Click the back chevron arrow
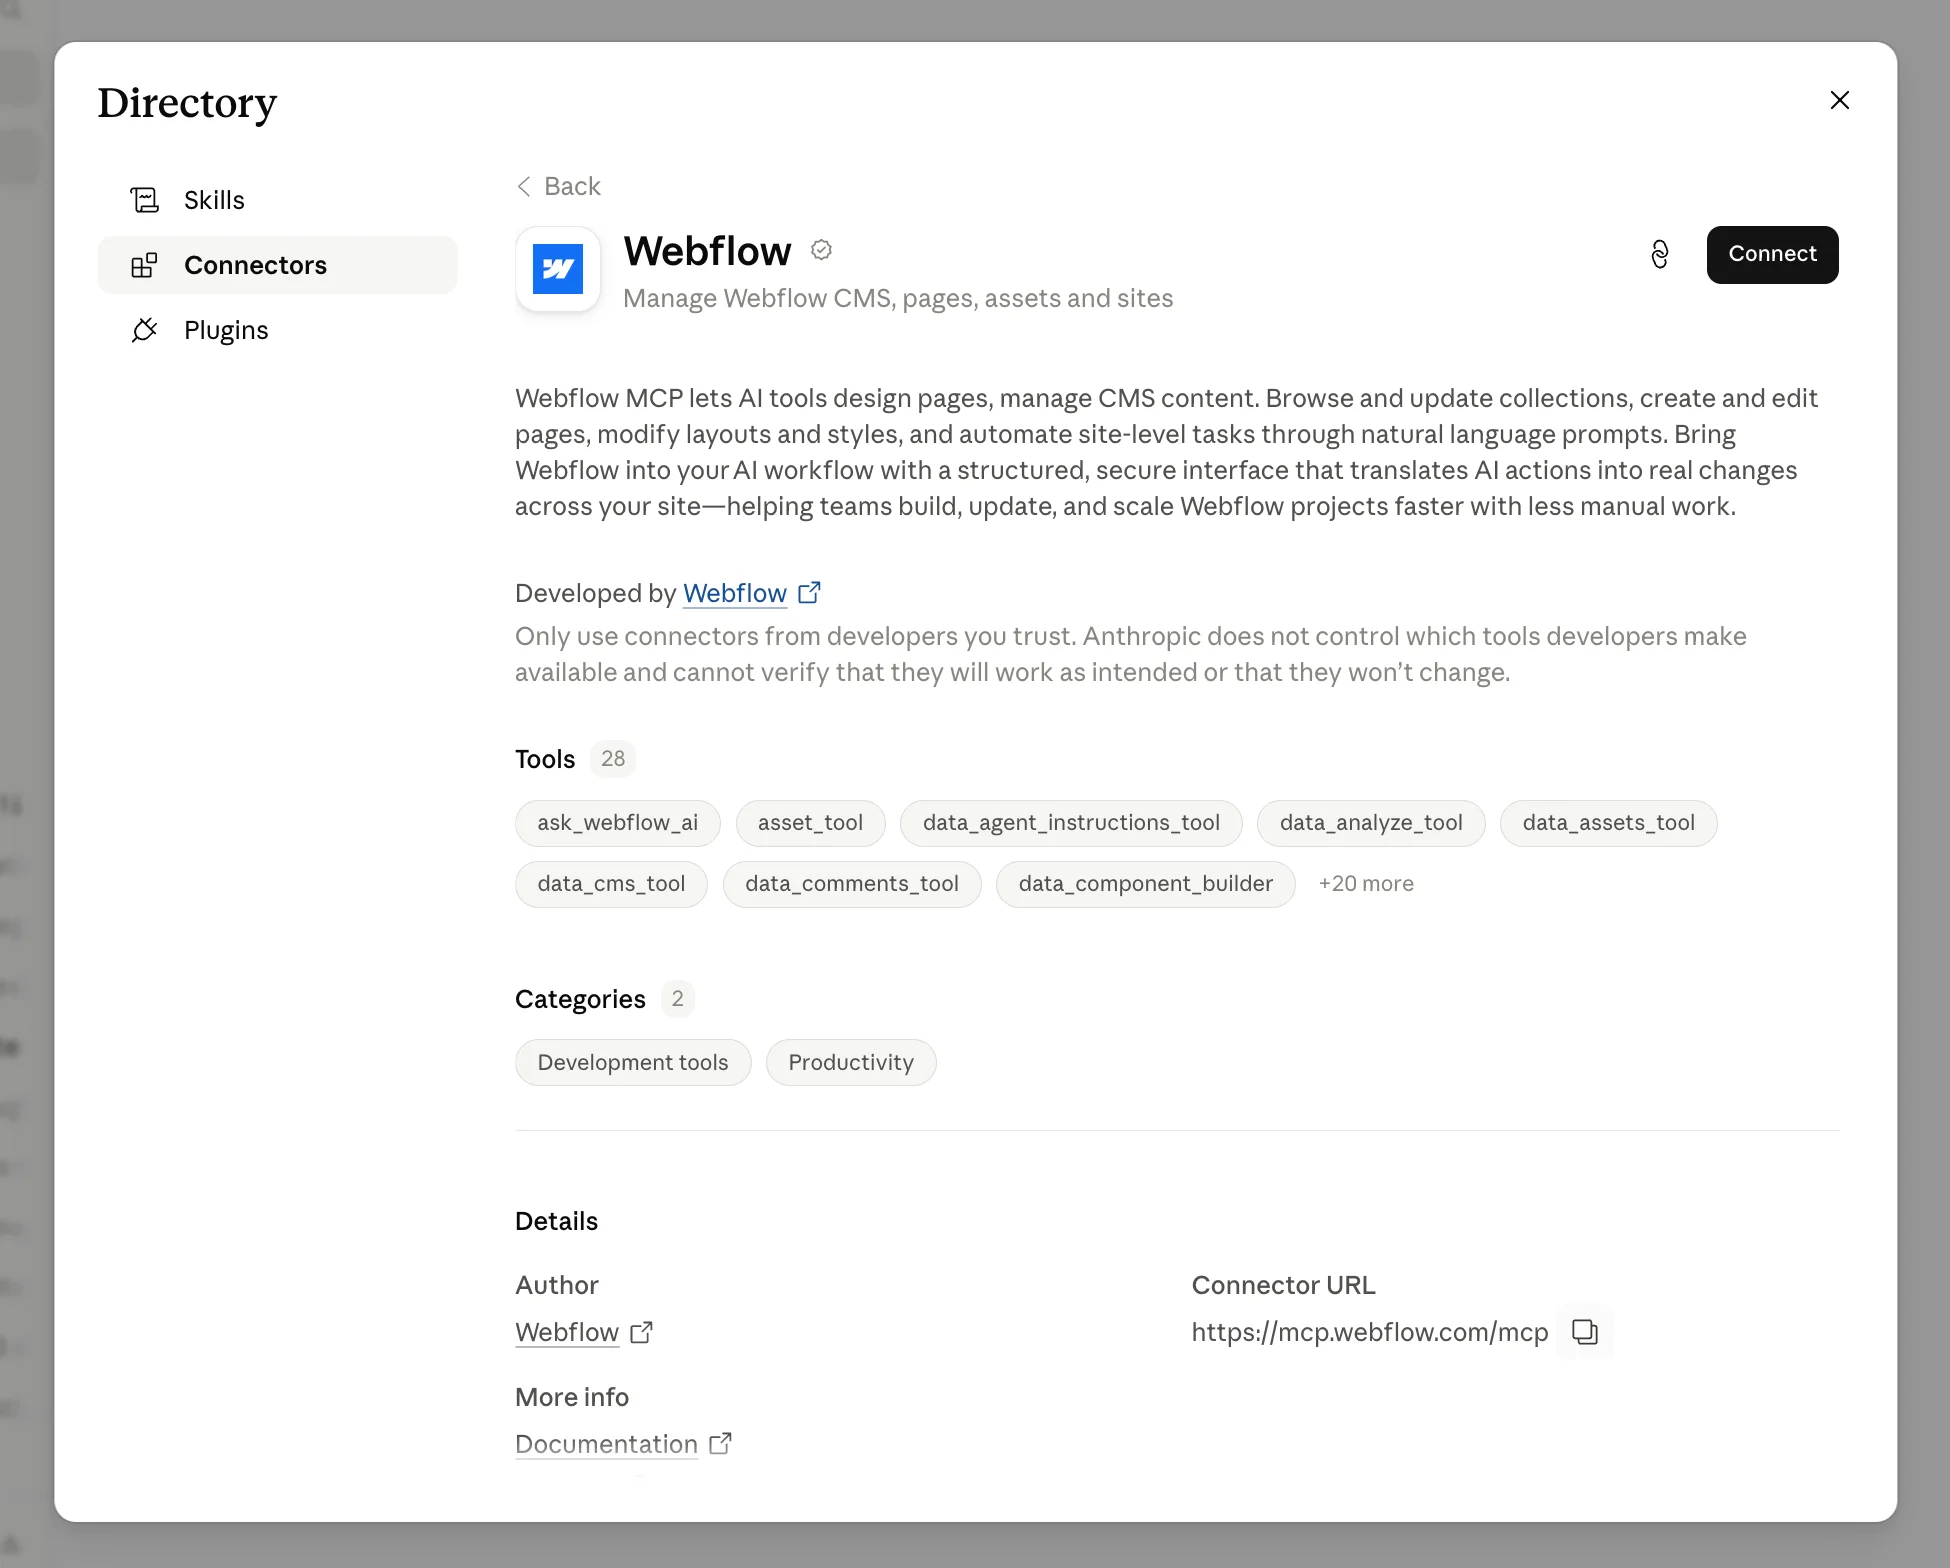Image resolution: width=1950 pixels, height=1568 pixels. tap(524, 186)
